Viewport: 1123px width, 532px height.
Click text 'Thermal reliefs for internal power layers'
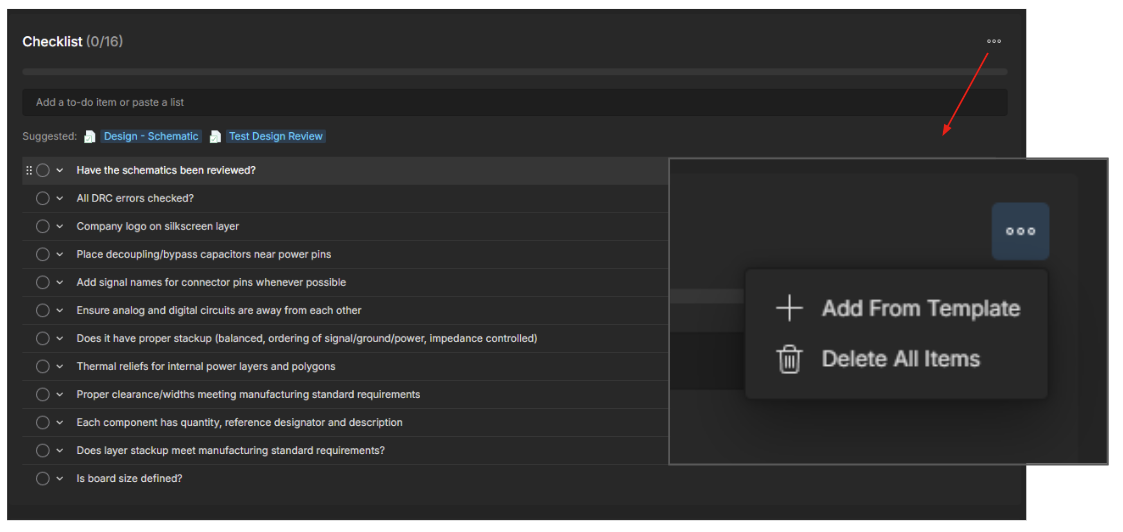175,366
